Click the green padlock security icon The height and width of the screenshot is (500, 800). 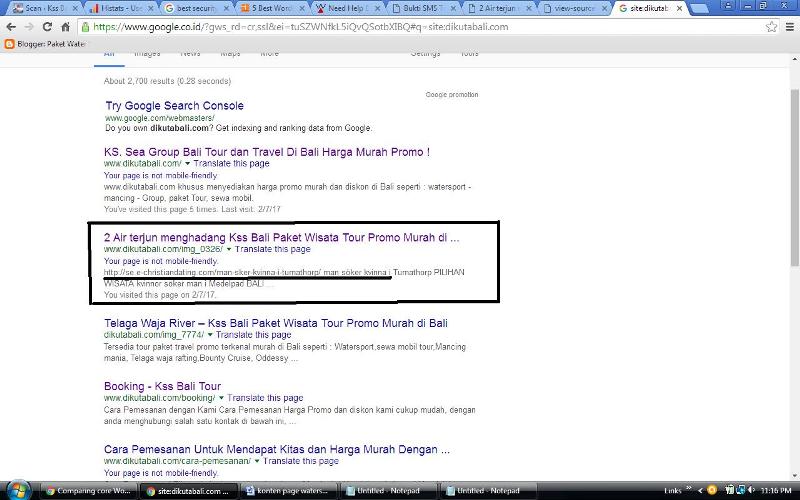tap(86, 27)
